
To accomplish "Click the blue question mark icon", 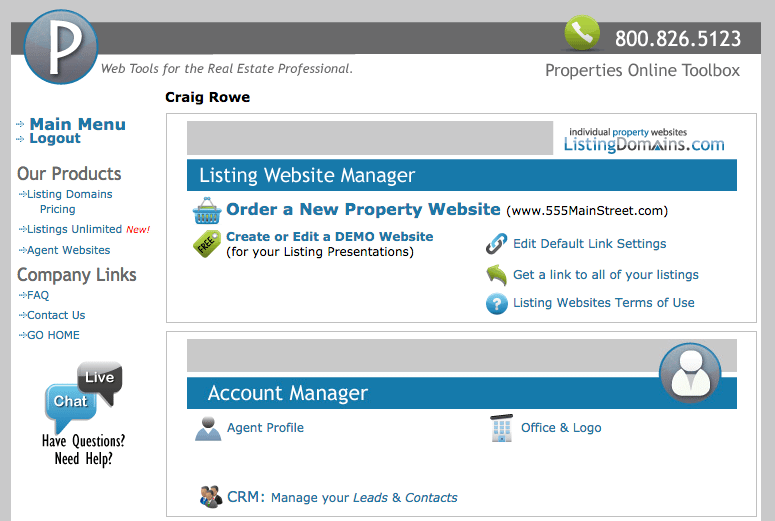I will click(x=497, y=304).
